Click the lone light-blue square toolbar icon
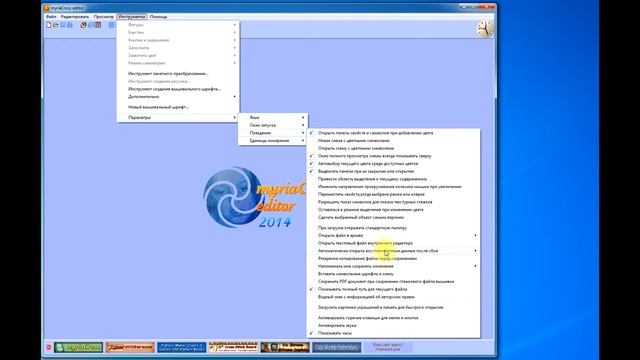This screenshot has width=640, height=360. [111, 25]
